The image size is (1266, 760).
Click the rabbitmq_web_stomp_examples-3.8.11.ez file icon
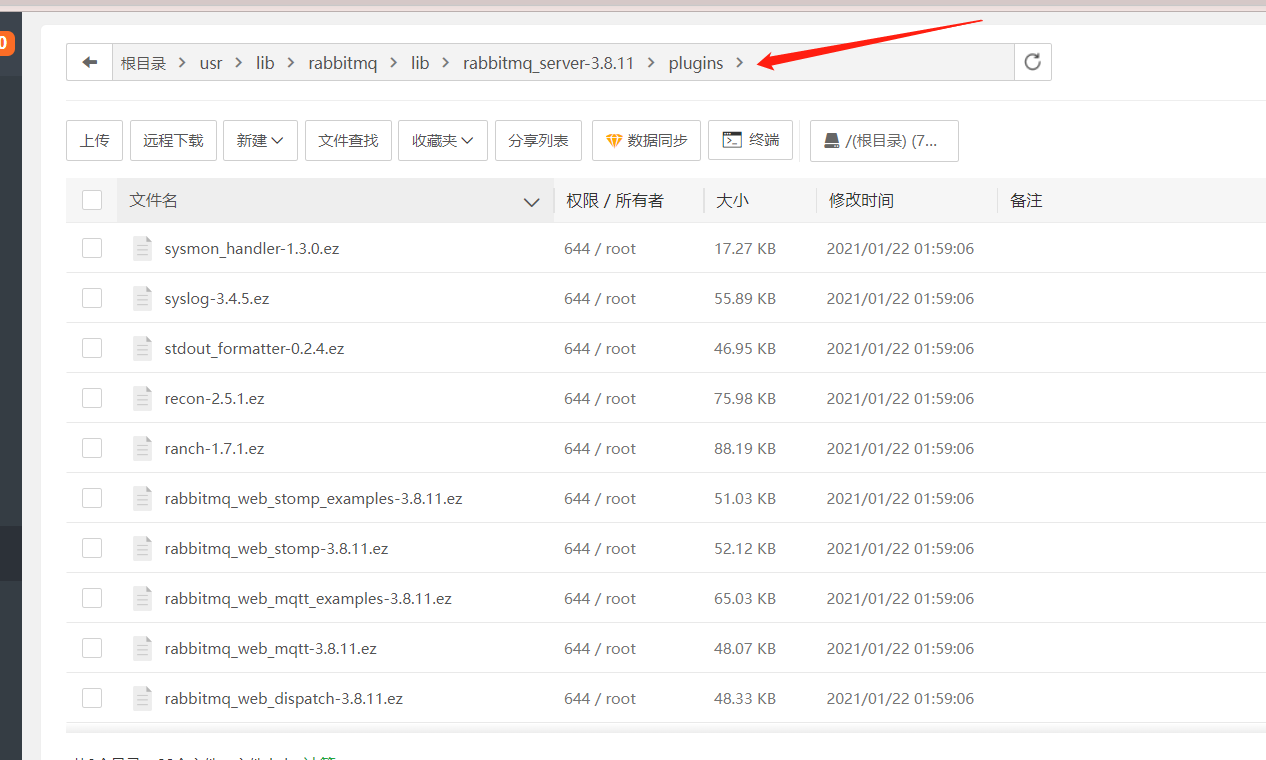(x=143, y=498)
